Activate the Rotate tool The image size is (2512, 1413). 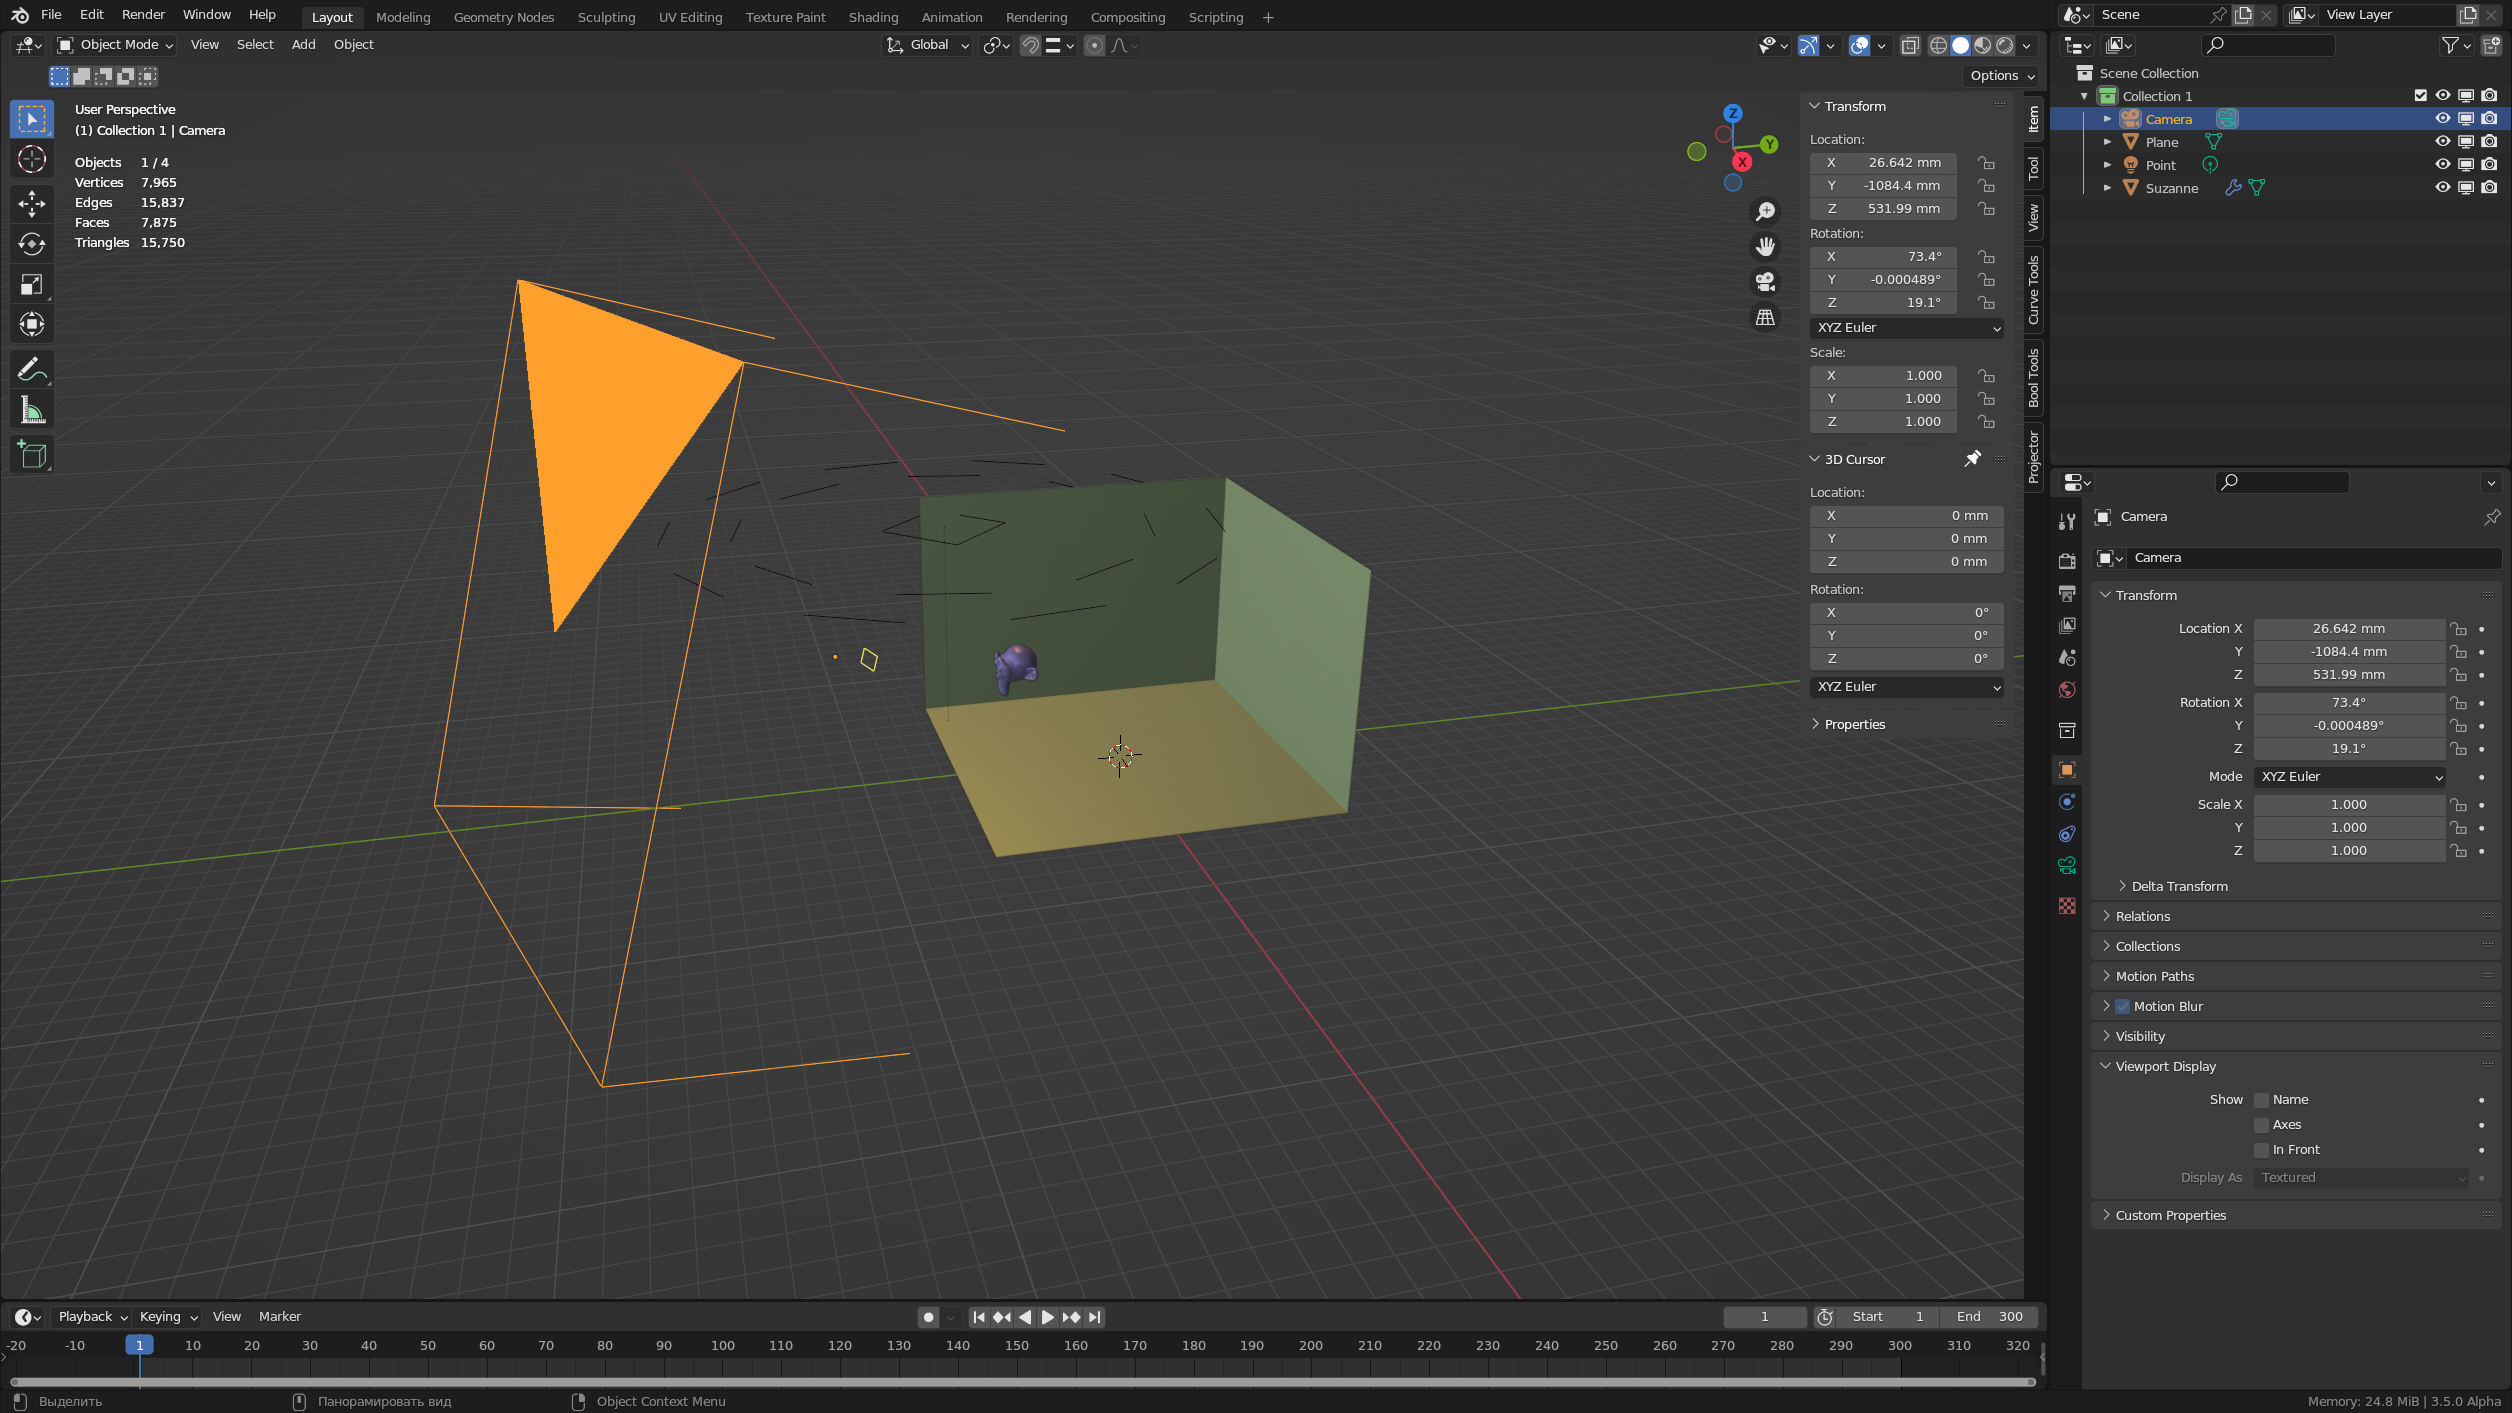click(32, 244)
